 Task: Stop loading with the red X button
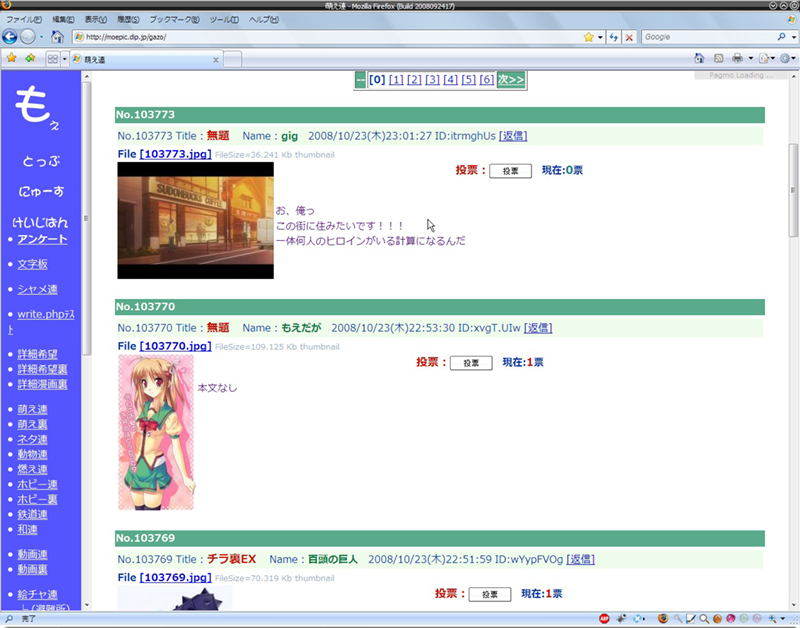pos(629,37)
